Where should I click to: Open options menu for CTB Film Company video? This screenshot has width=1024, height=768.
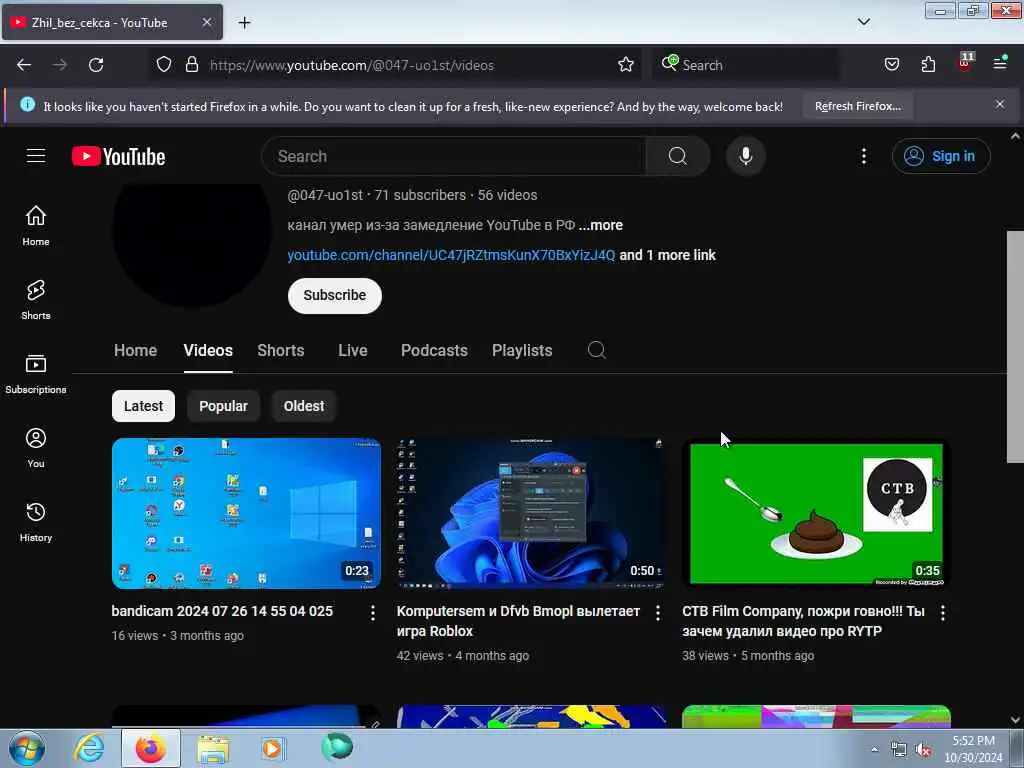pyautogui.click(x=942, y=613)
